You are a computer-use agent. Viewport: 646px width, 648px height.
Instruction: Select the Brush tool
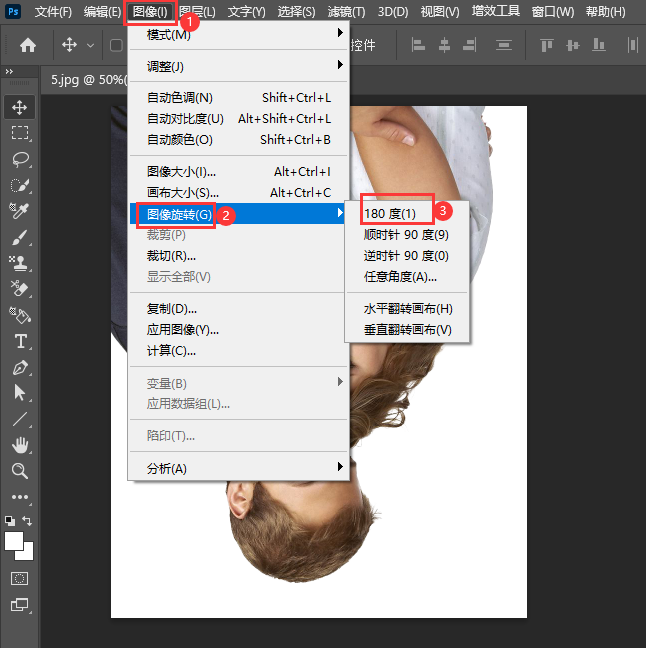[19, 237]
